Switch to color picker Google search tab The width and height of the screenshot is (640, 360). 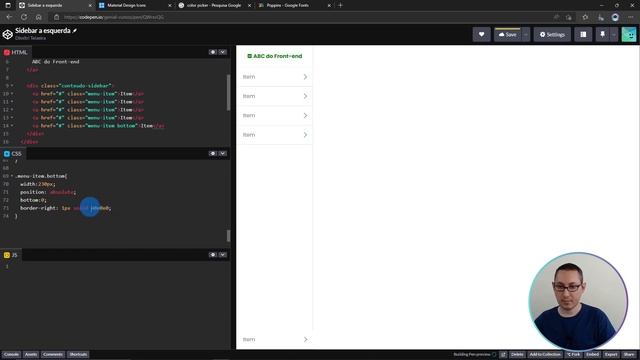(214, 5)
